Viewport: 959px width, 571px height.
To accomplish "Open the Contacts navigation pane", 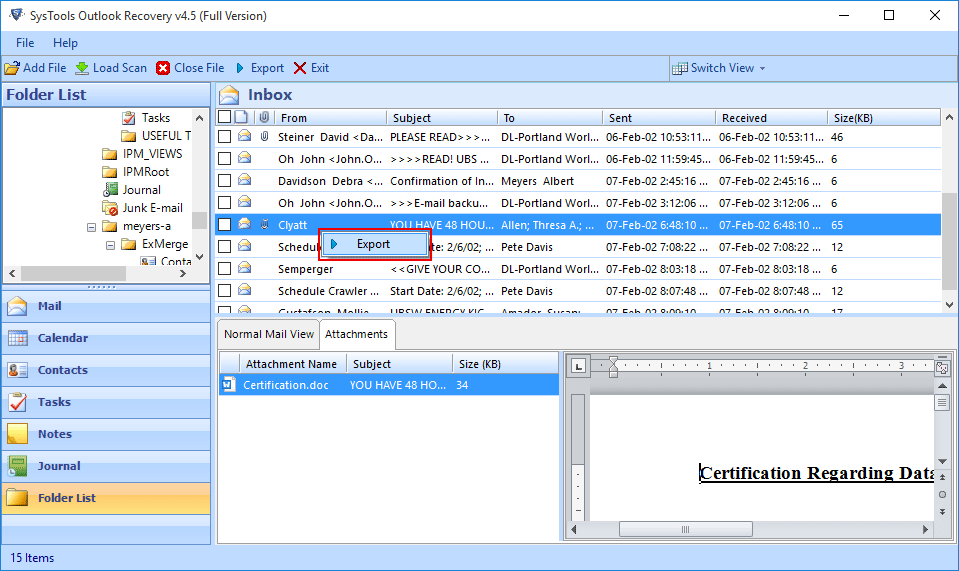I will (106, 370).
